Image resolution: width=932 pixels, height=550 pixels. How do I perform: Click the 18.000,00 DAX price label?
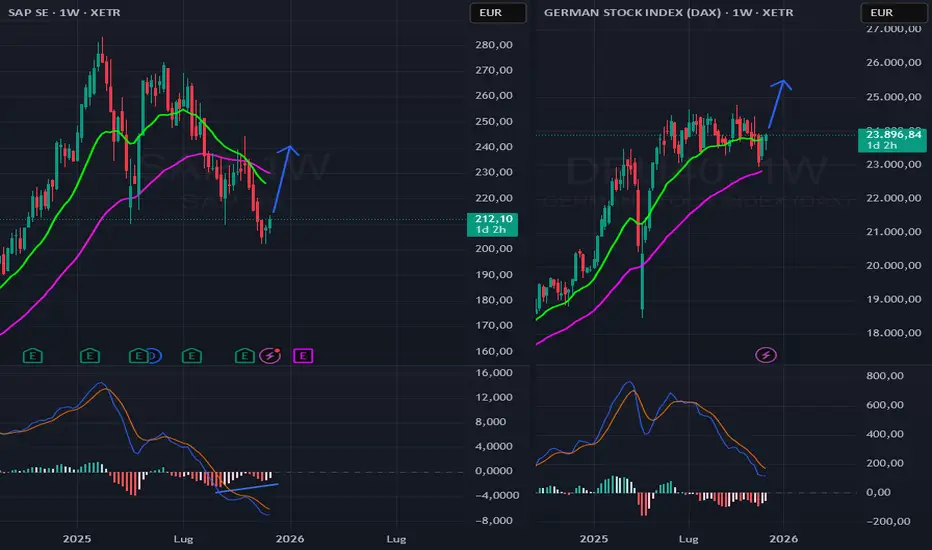tap(894, 333)
